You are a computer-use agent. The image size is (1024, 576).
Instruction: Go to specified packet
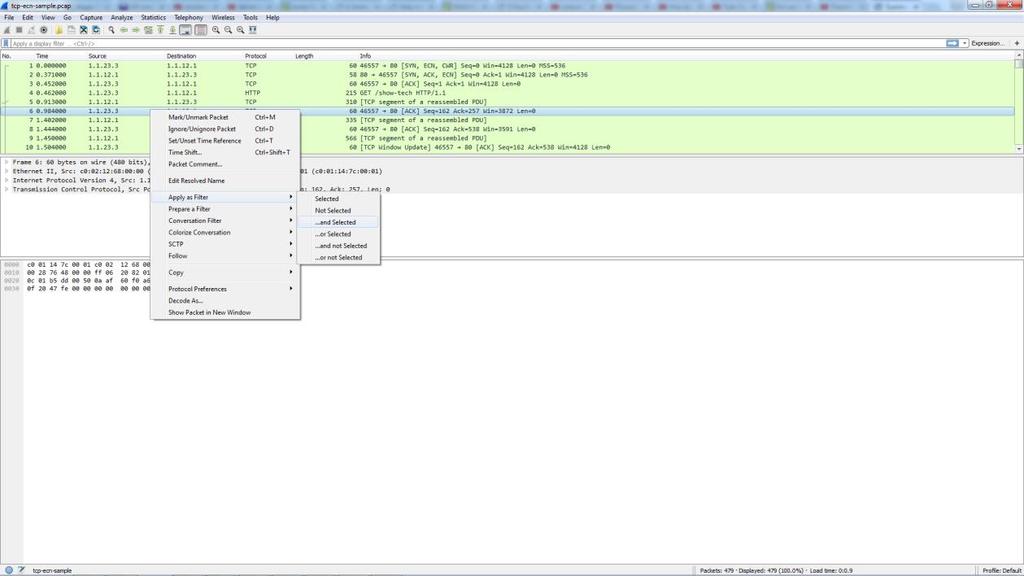(148, 30)
